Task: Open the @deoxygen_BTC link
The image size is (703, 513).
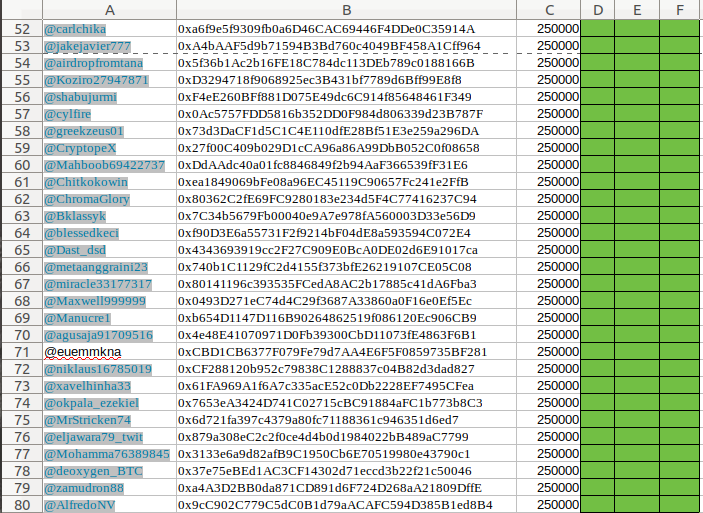Action: point(93,471)
